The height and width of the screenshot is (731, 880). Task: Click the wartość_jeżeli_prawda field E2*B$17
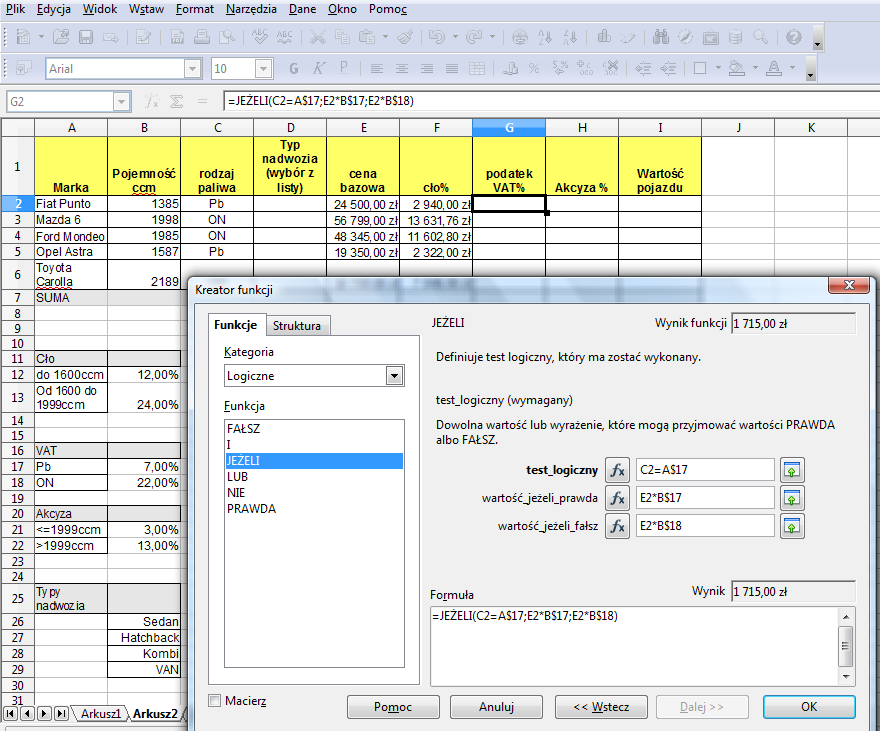[705, 498]
